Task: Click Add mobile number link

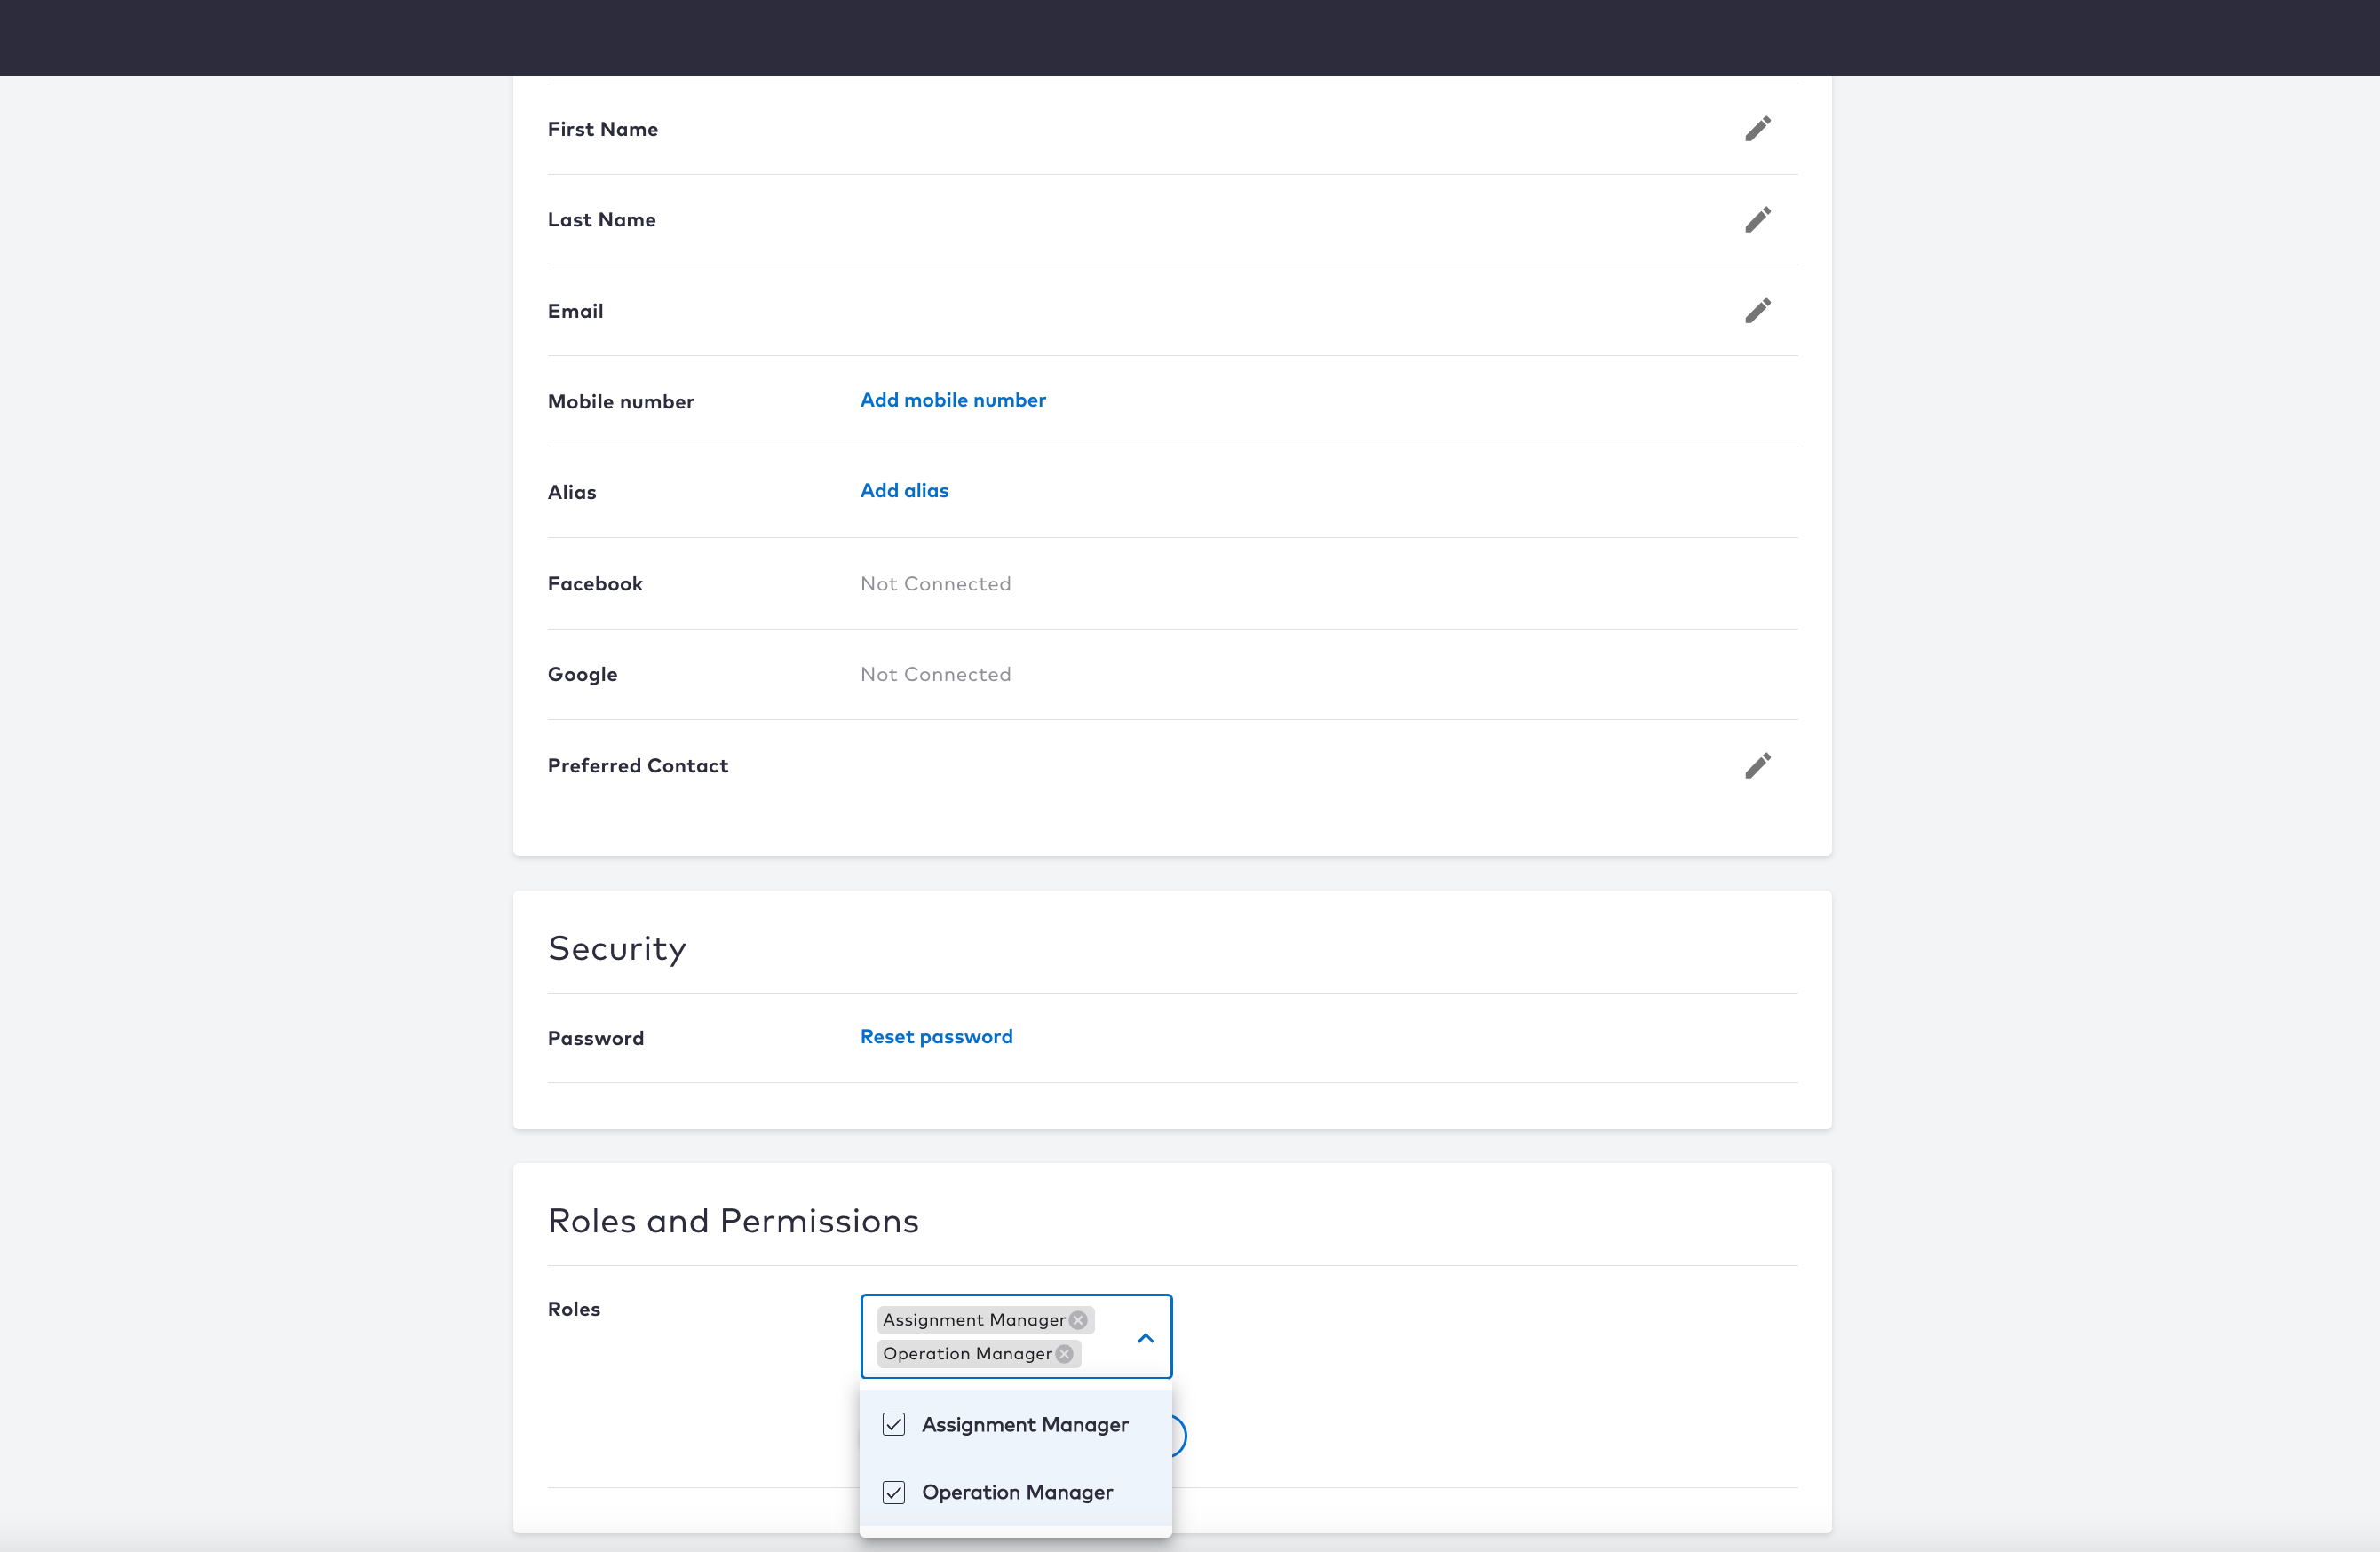Action: point(953,400)
